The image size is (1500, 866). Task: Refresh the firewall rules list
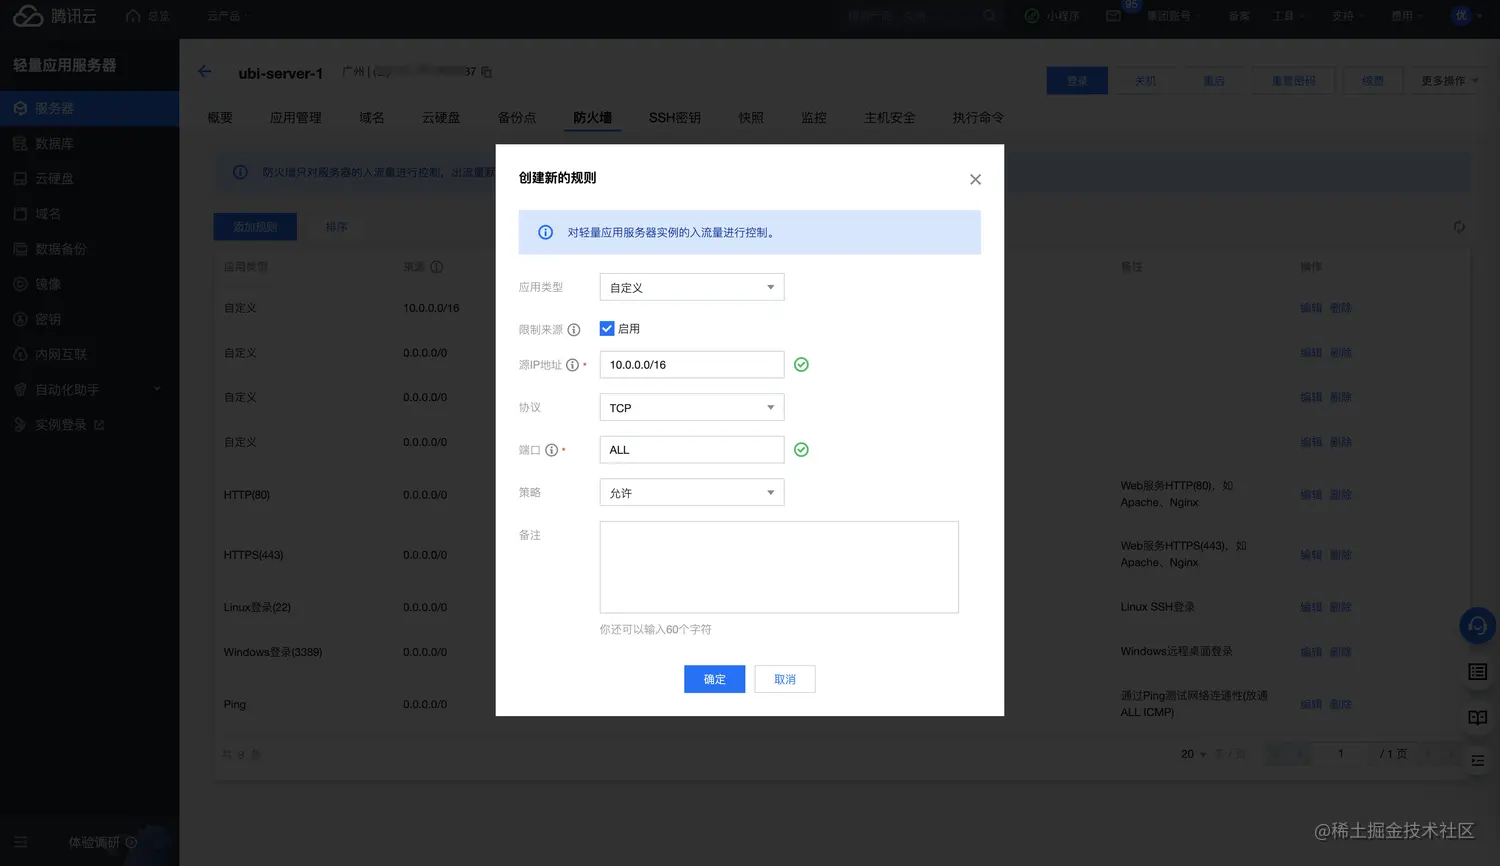(x=1459, y=227)
